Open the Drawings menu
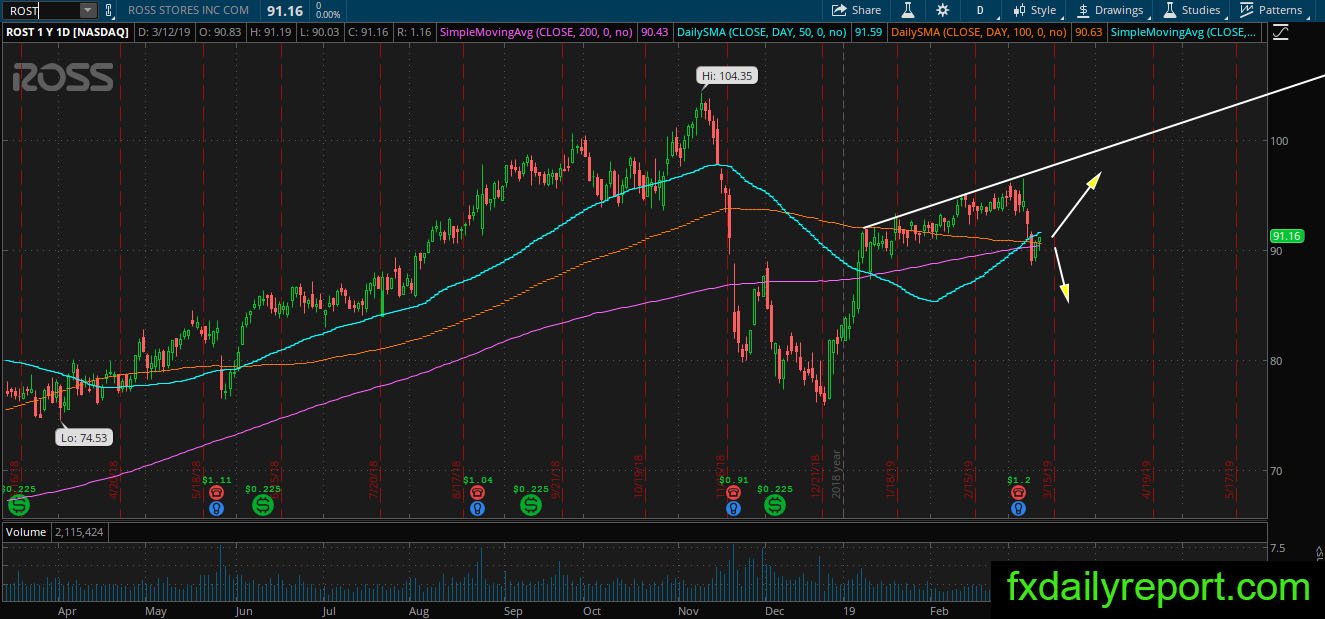 tap(1110, 10)
